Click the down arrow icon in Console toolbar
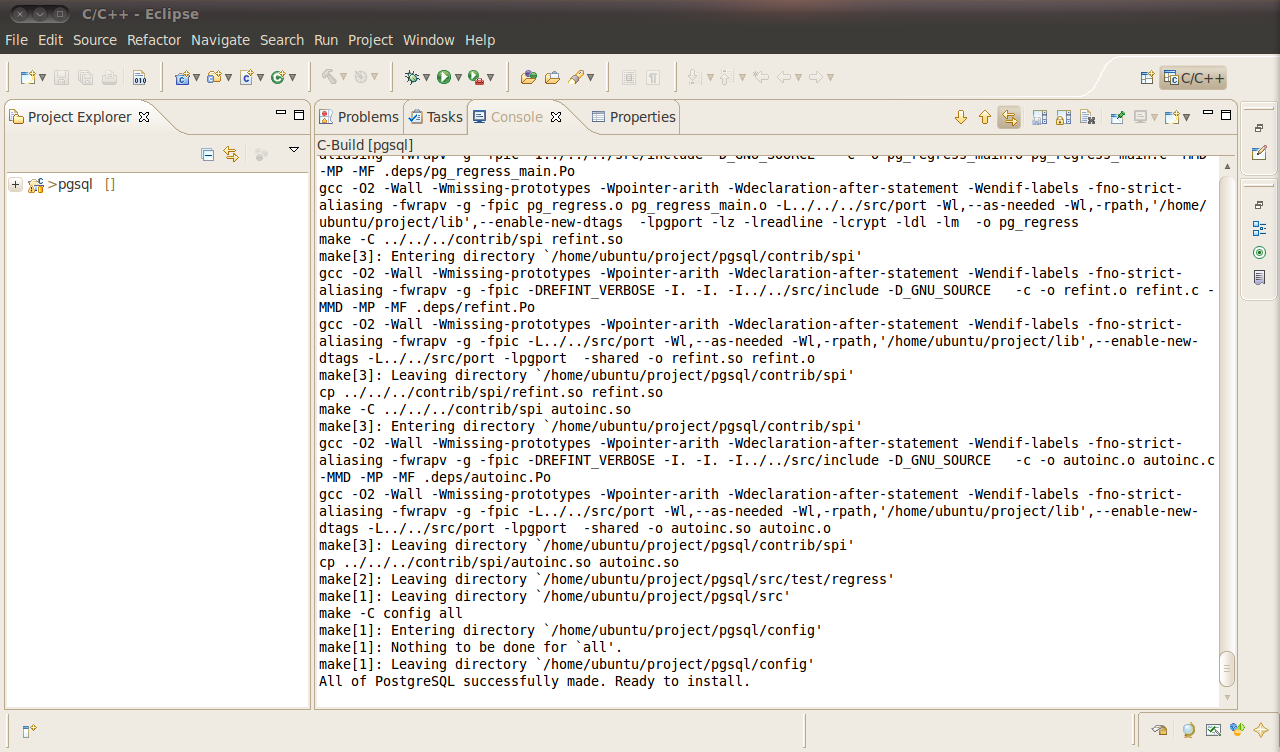The height and width of the screenshot is (752, 1280). pos(961,117)
